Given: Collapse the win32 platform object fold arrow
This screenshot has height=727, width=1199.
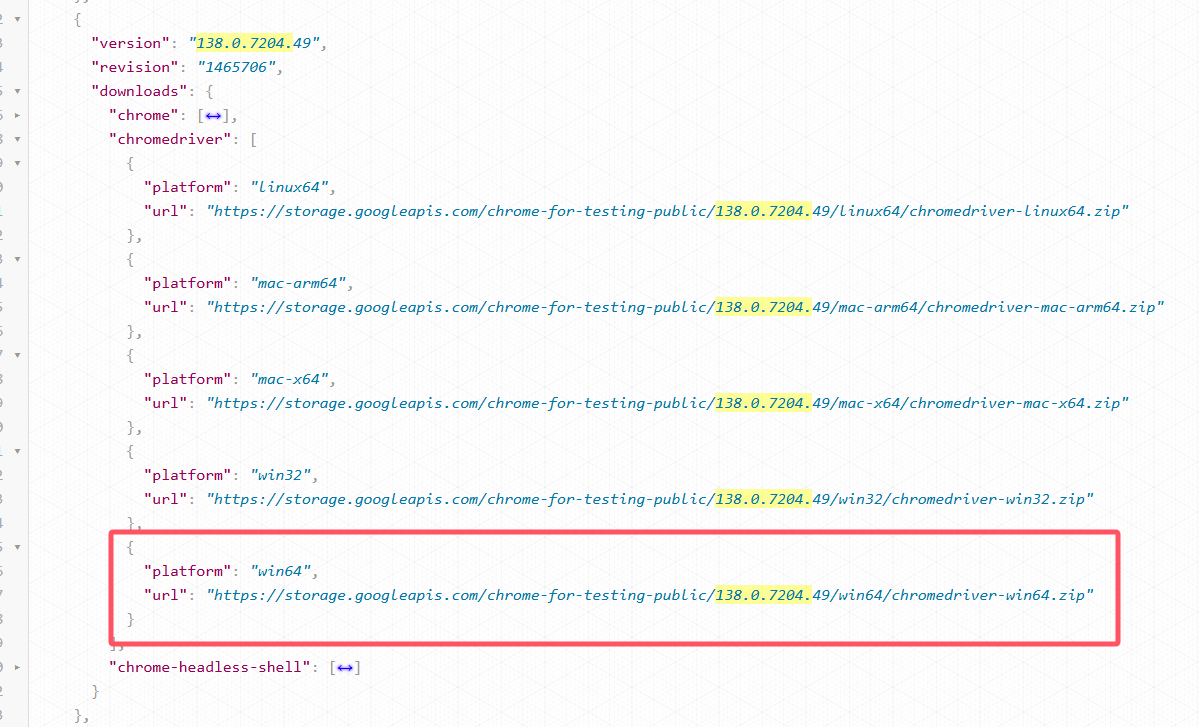Looking at the screenshot, I should click(x=17, y=452).
